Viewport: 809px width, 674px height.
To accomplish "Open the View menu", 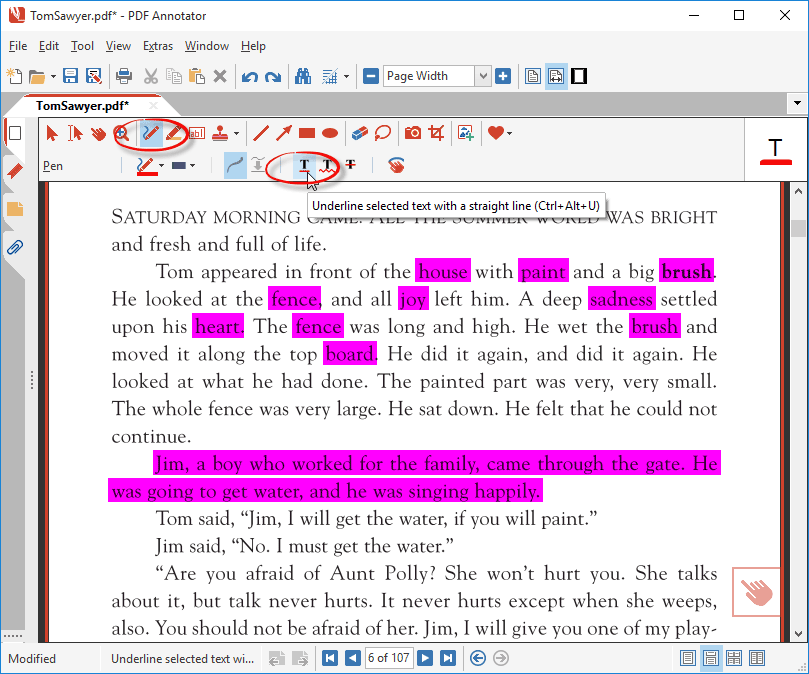I will pyautogui.click(x=118, y=46).
